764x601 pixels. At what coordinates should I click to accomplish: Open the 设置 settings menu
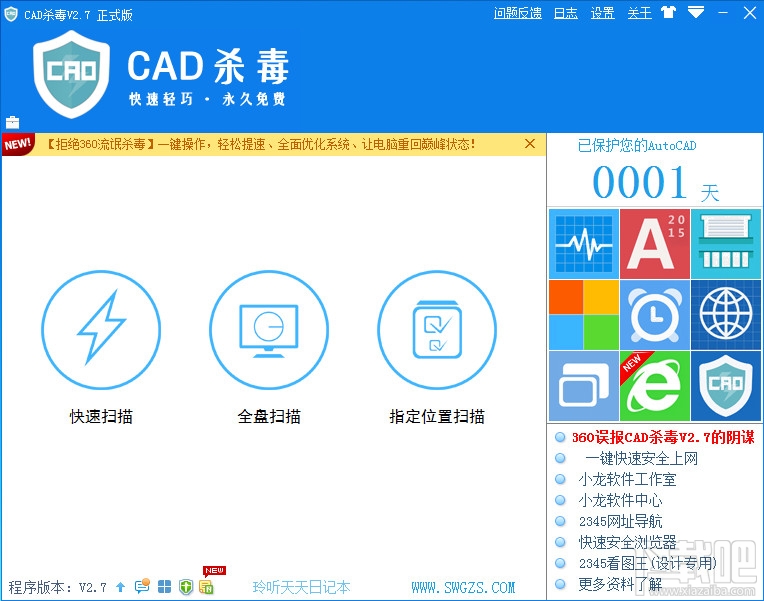click(x=603, y=13)
